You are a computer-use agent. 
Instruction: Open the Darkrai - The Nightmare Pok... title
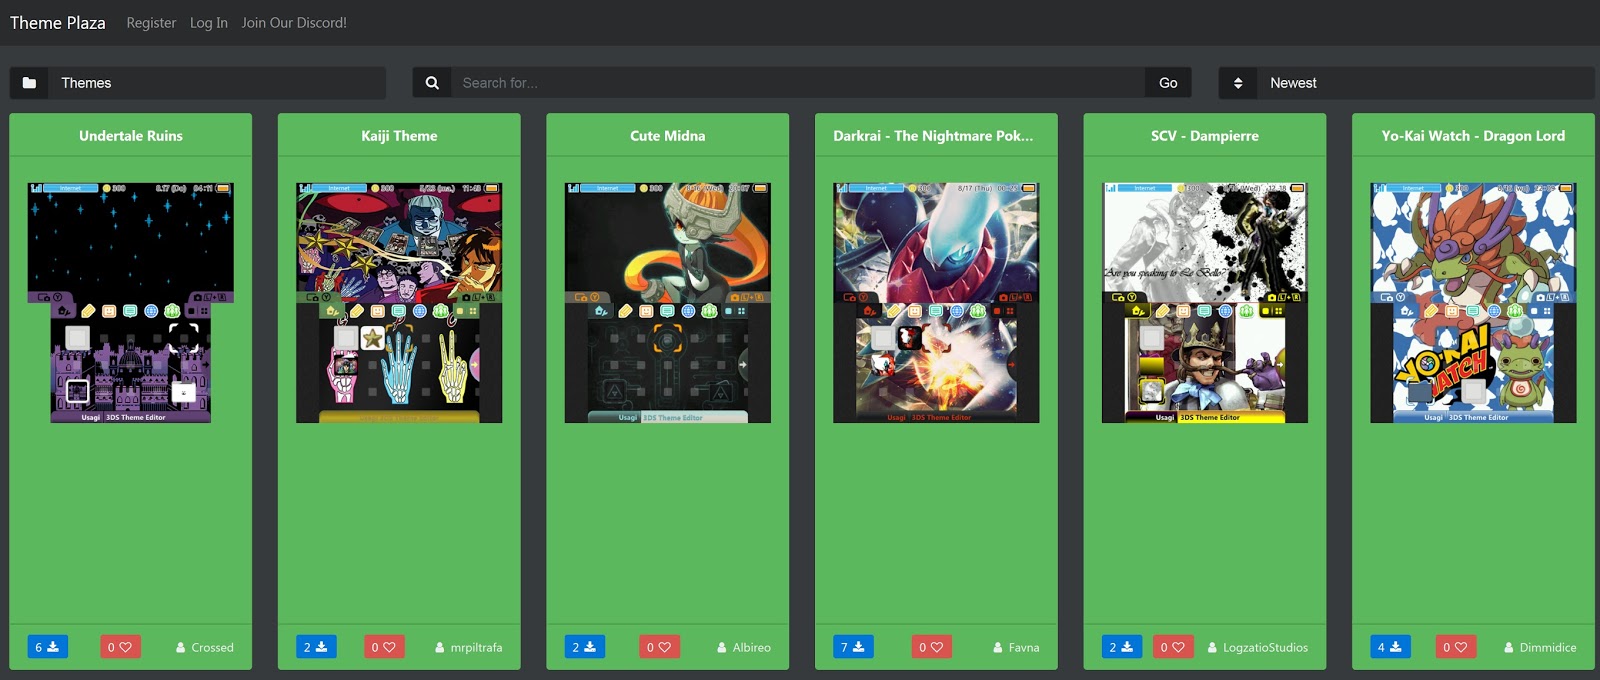tap(934, 136)
